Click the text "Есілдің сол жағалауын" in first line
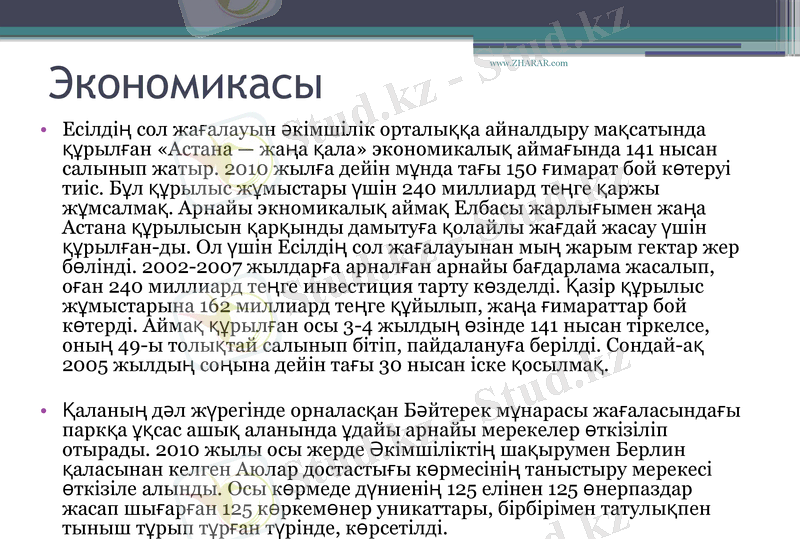 pos(169,130)
